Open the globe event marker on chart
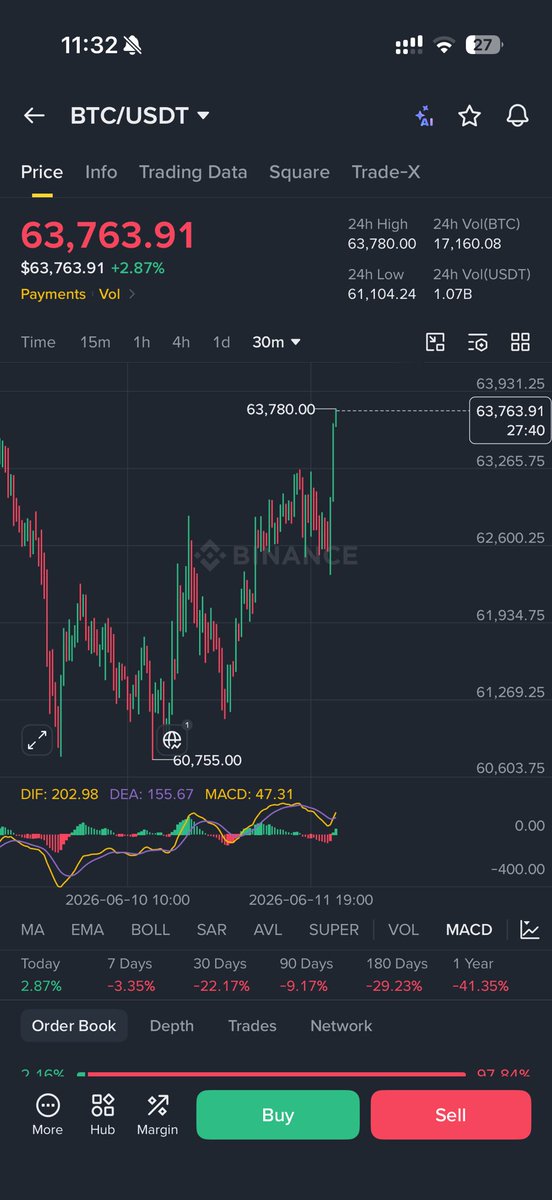552x1200 pixels. pos(172,739)
